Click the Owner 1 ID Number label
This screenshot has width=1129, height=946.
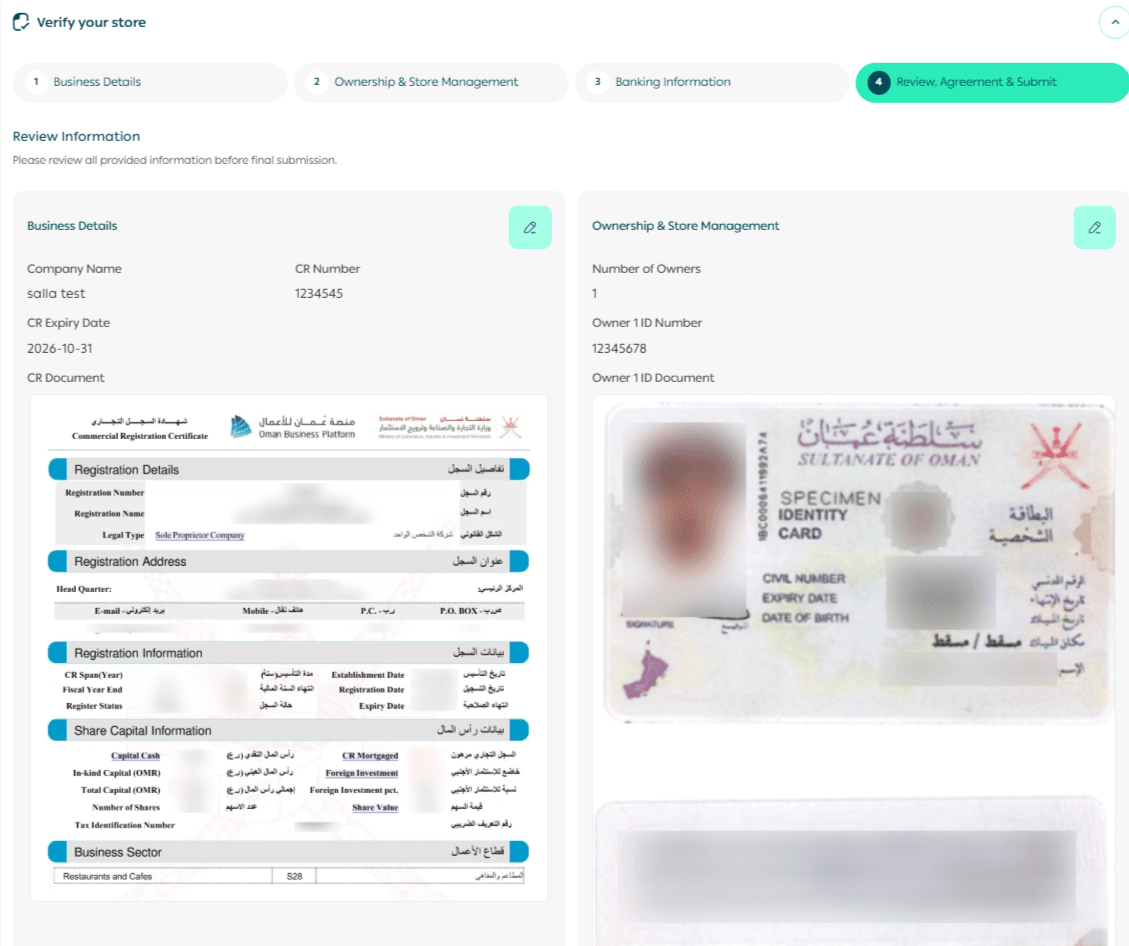point(647,323)
